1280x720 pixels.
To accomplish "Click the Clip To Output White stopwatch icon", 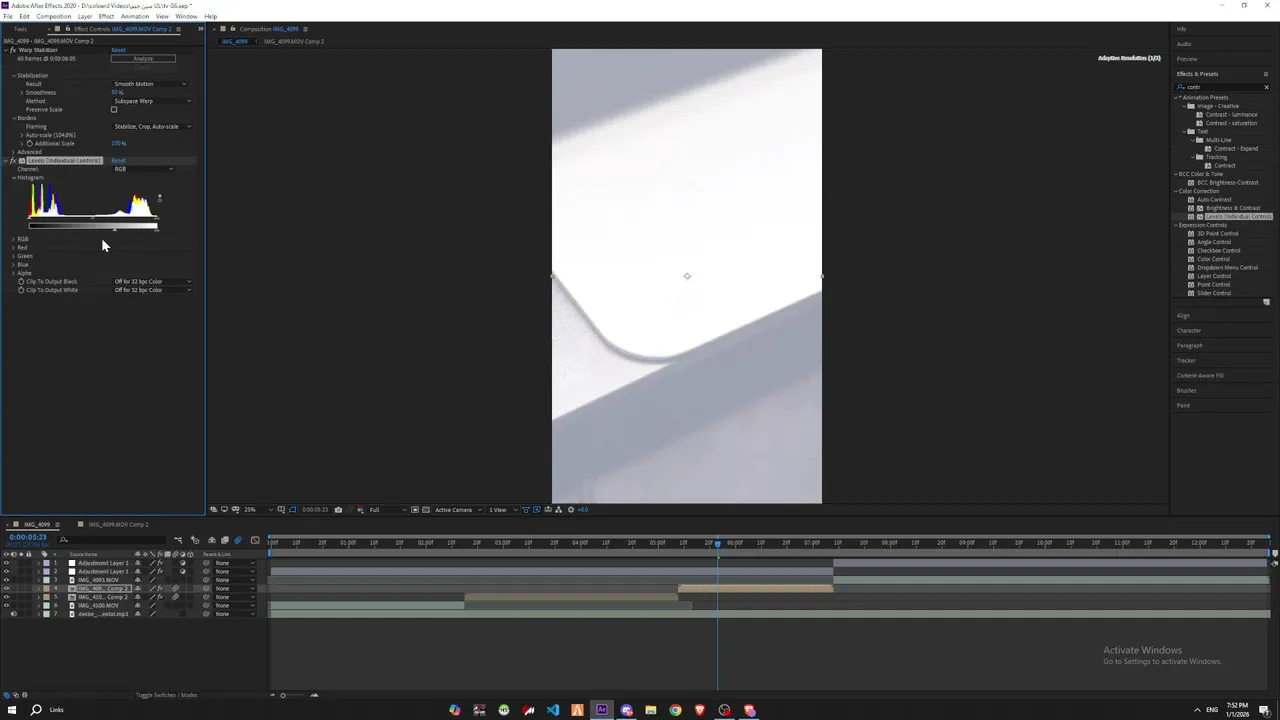I will (x=21, y=290).
